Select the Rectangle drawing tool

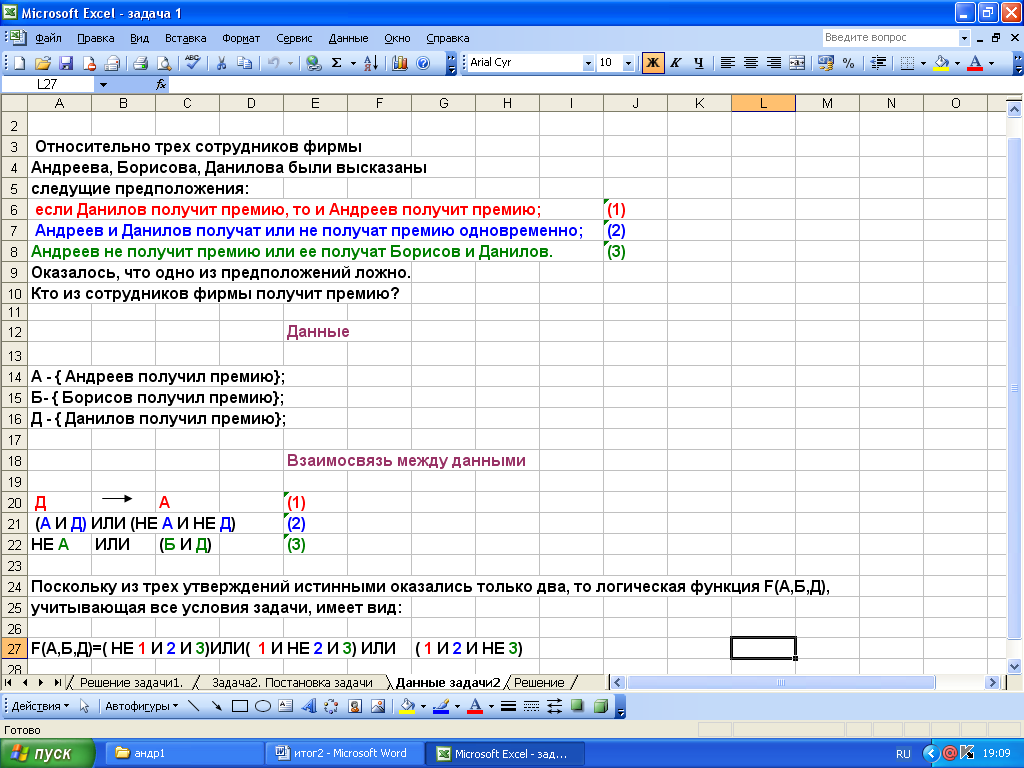point(240,706)
